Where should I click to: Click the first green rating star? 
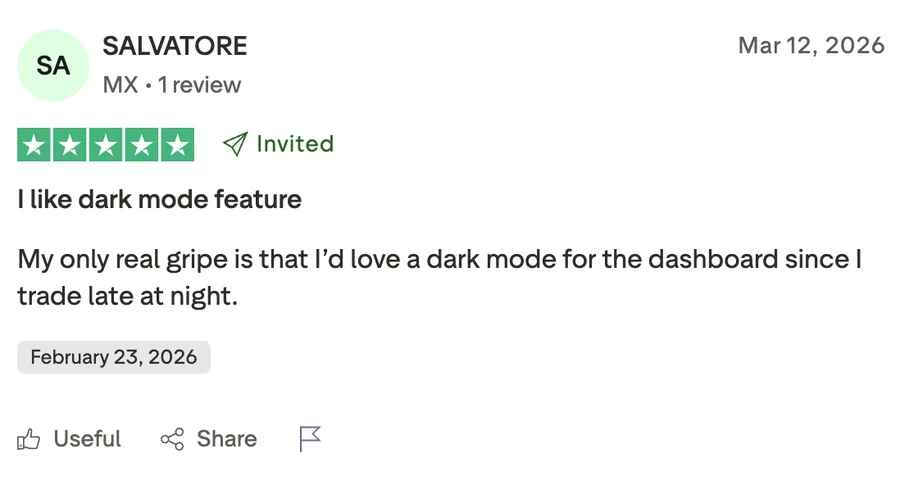[x=34, y=145]
